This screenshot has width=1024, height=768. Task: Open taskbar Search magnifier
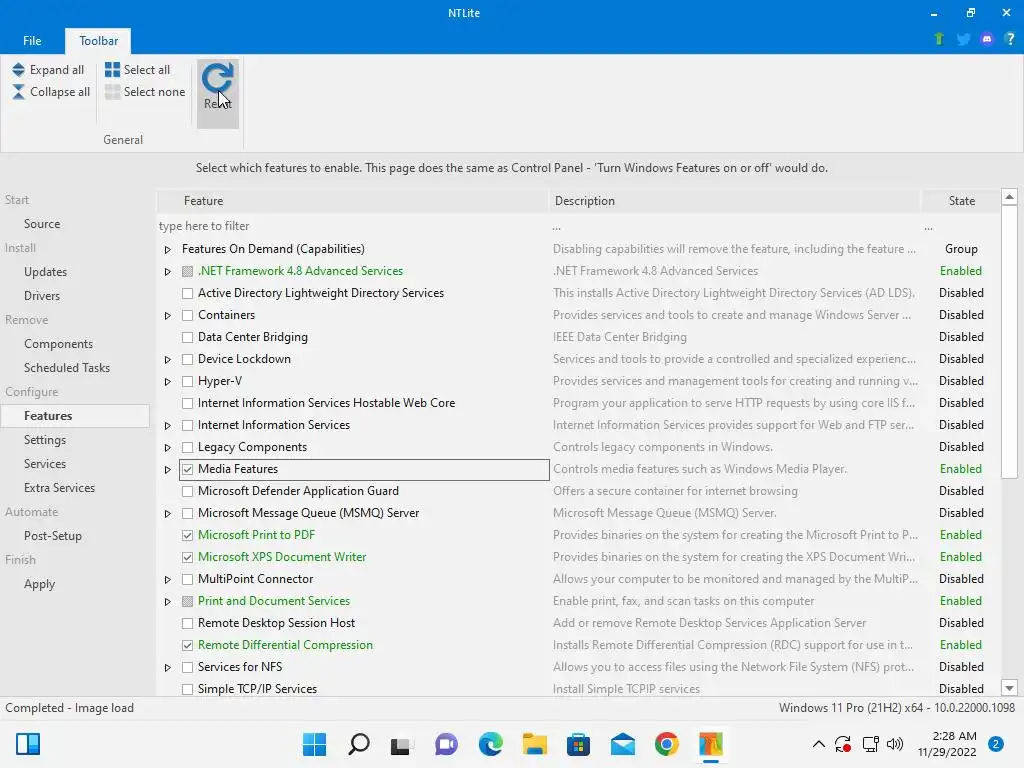coord(359,744)
